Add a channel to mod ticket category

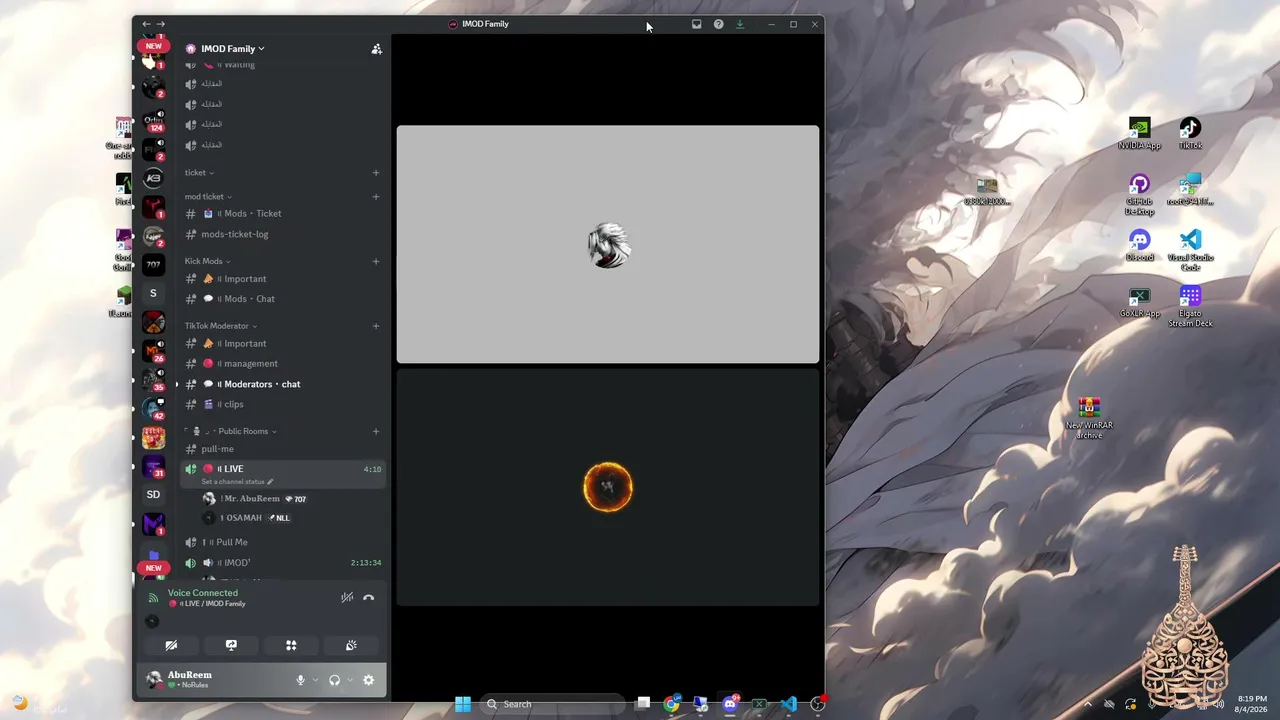coord(376,197)
